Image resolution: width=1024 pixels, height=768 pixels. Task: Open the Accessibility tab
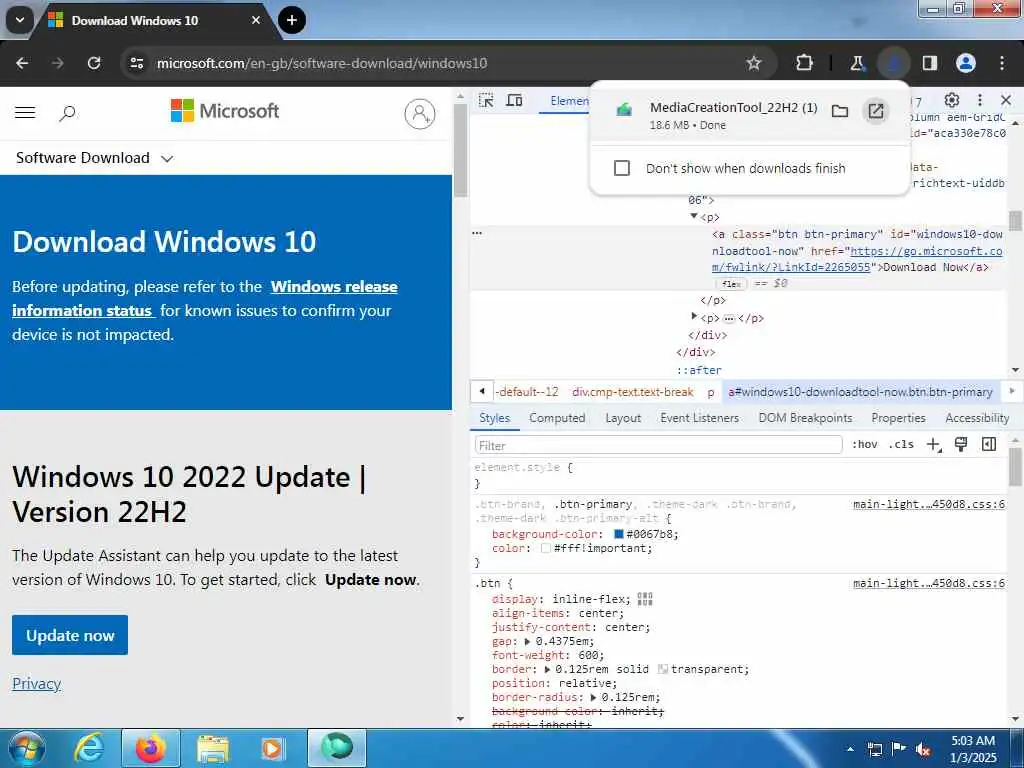(977, 418)
